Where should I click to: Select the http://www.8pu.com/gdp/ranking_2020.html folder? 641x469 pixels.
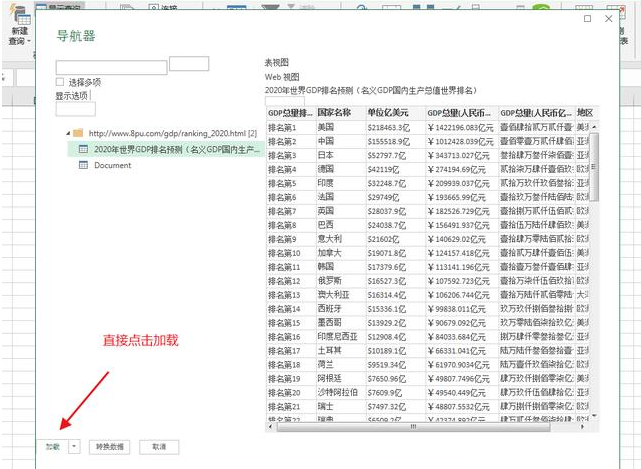173,133
